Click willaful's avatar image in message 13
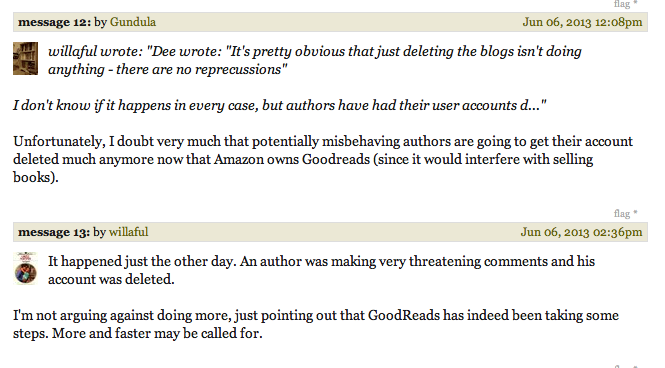 (x=25, y=268)
